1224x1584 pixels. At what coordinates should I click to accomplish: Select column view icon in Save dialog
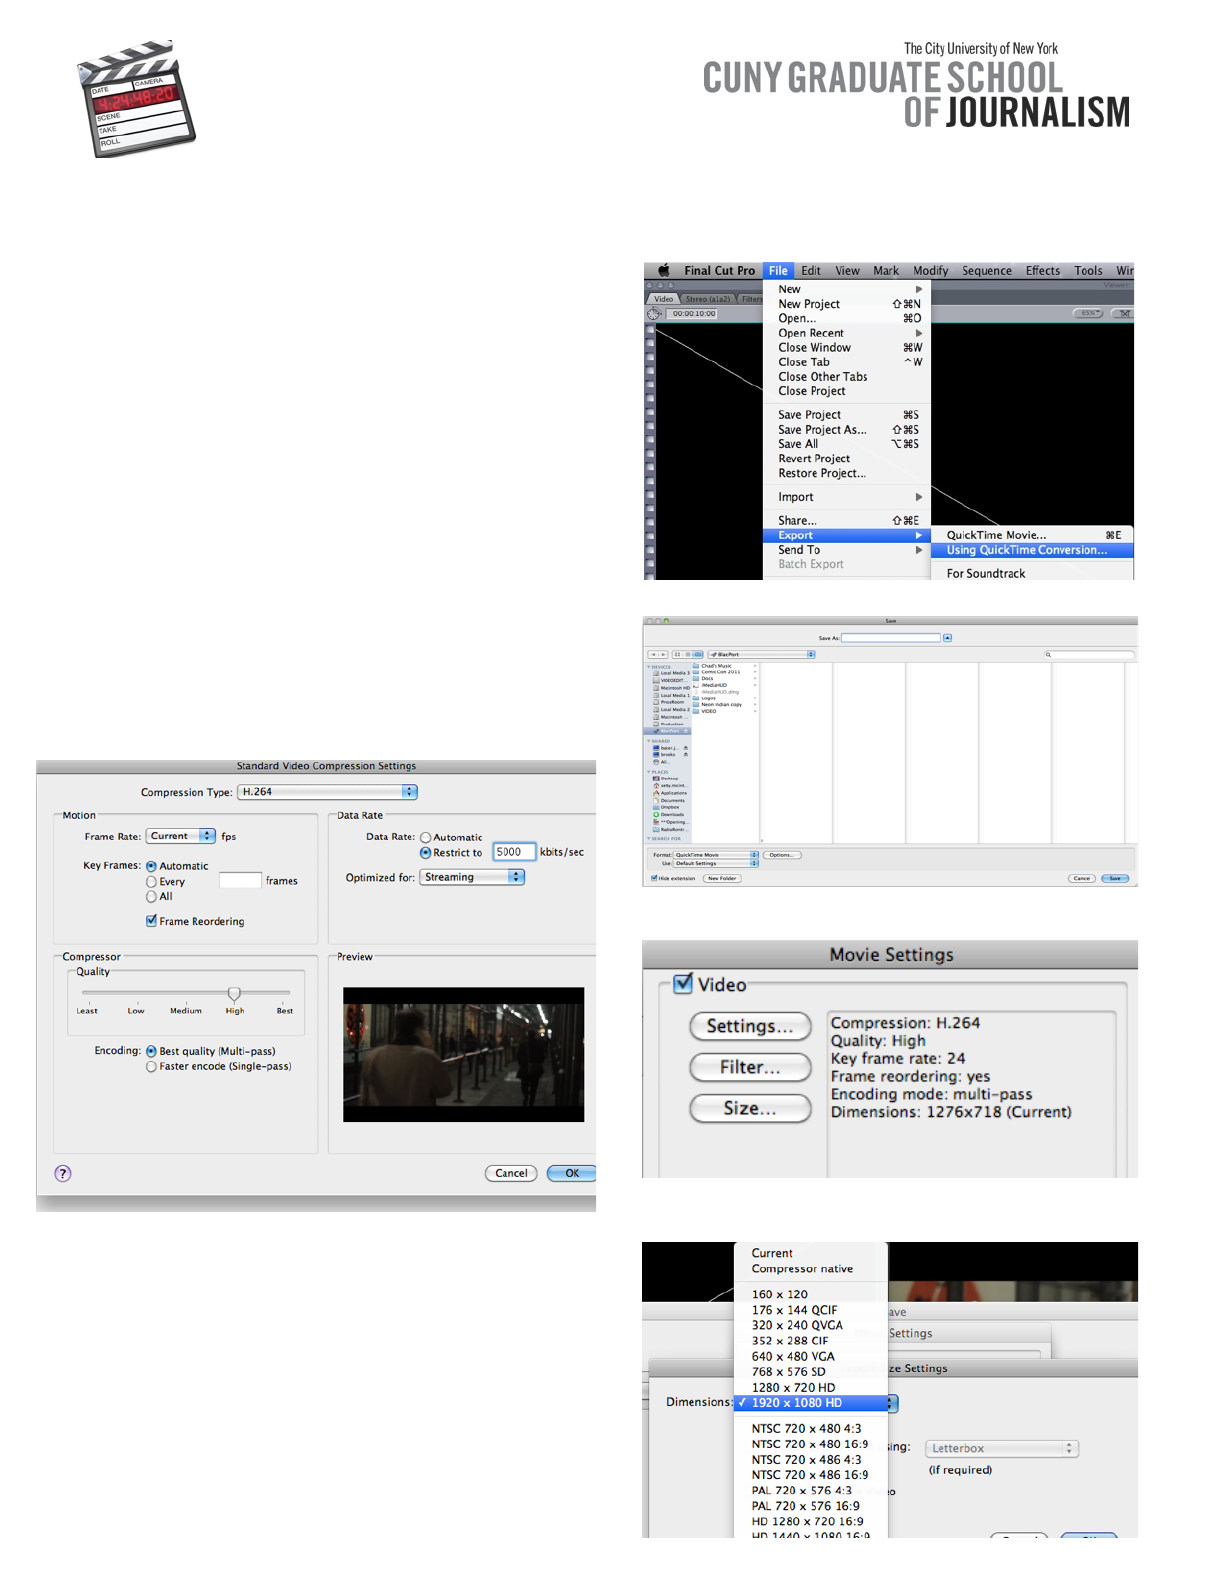tap(698, 655)
